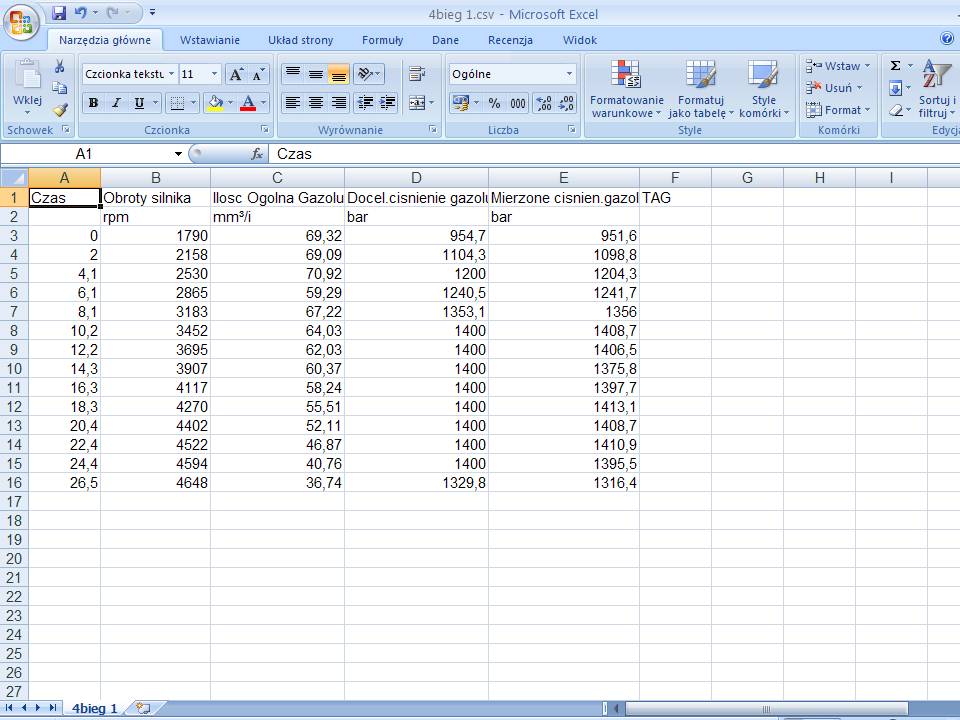Click the Formatowanie warunkowe button
This screenshot has width=960, height=720.
[x=627, y=90]
